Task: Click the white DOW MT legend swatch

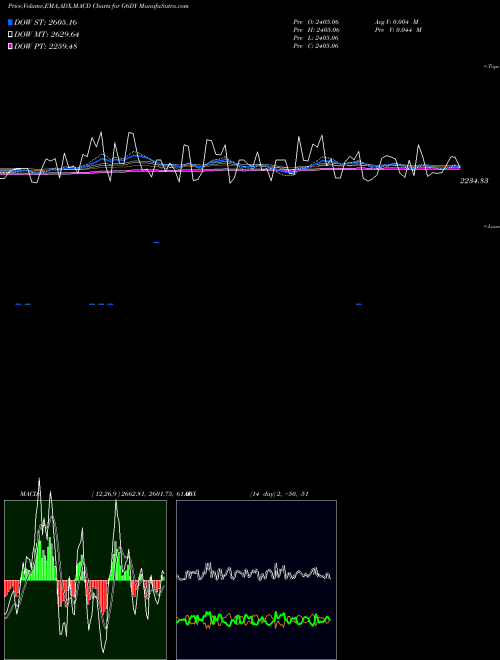Action: (x=10, y=35)
